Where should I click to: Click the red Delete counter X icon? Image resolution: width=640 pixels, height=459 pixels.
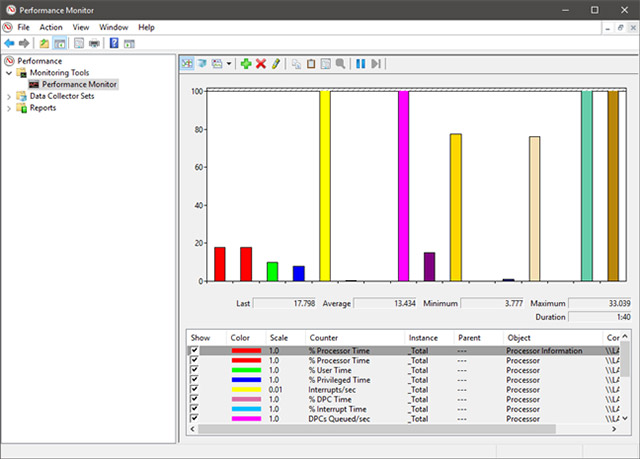click(x=261, y=63)
